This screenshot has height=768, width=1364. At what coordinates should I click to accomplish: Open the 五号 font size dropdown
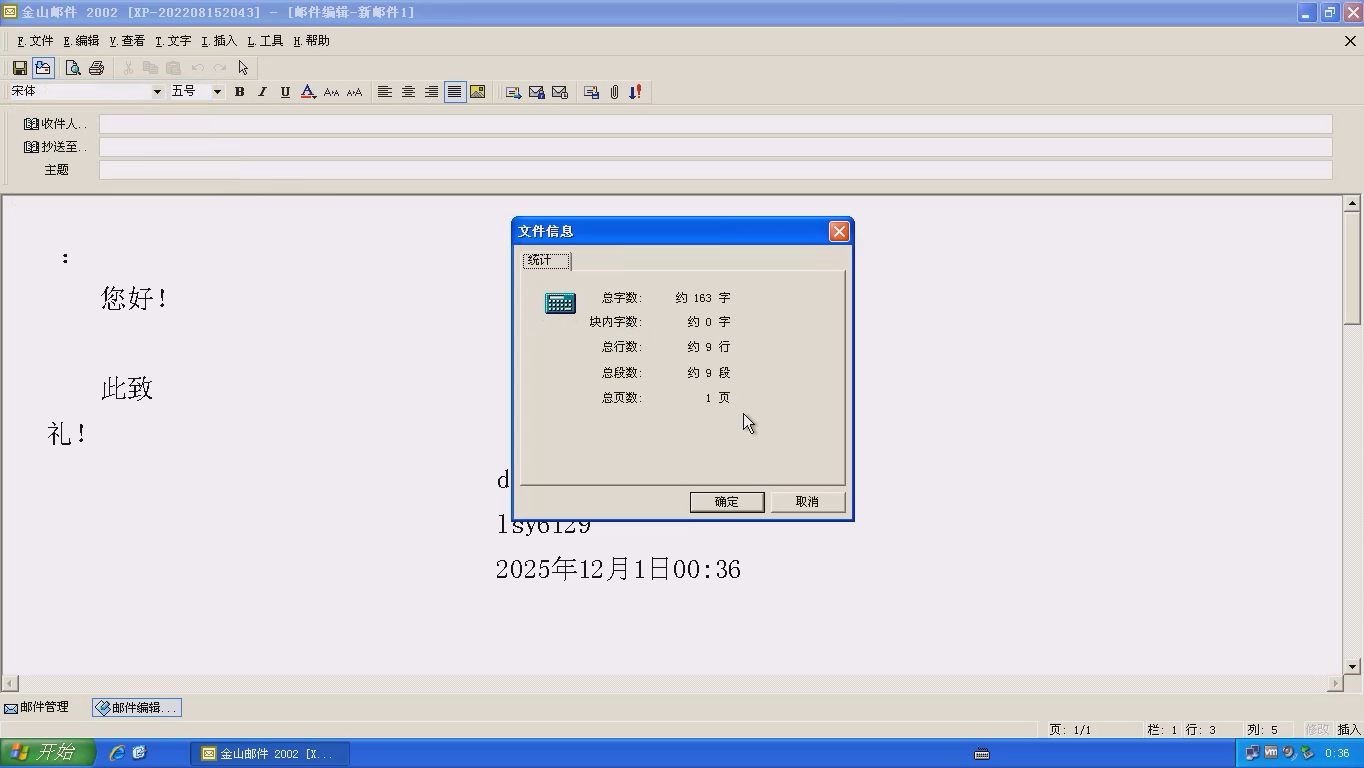click(217, 92)
